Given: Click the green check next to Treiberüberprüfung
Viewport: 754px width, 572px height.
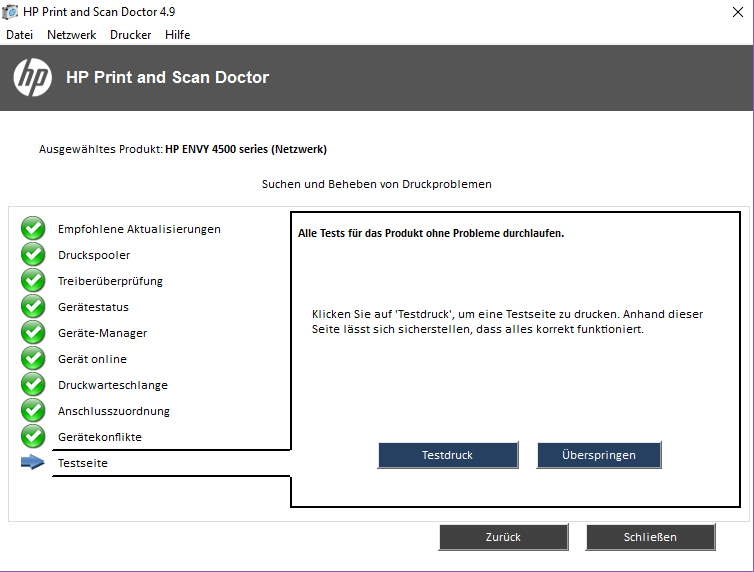Looking at the screenshot, I should 33,280.
